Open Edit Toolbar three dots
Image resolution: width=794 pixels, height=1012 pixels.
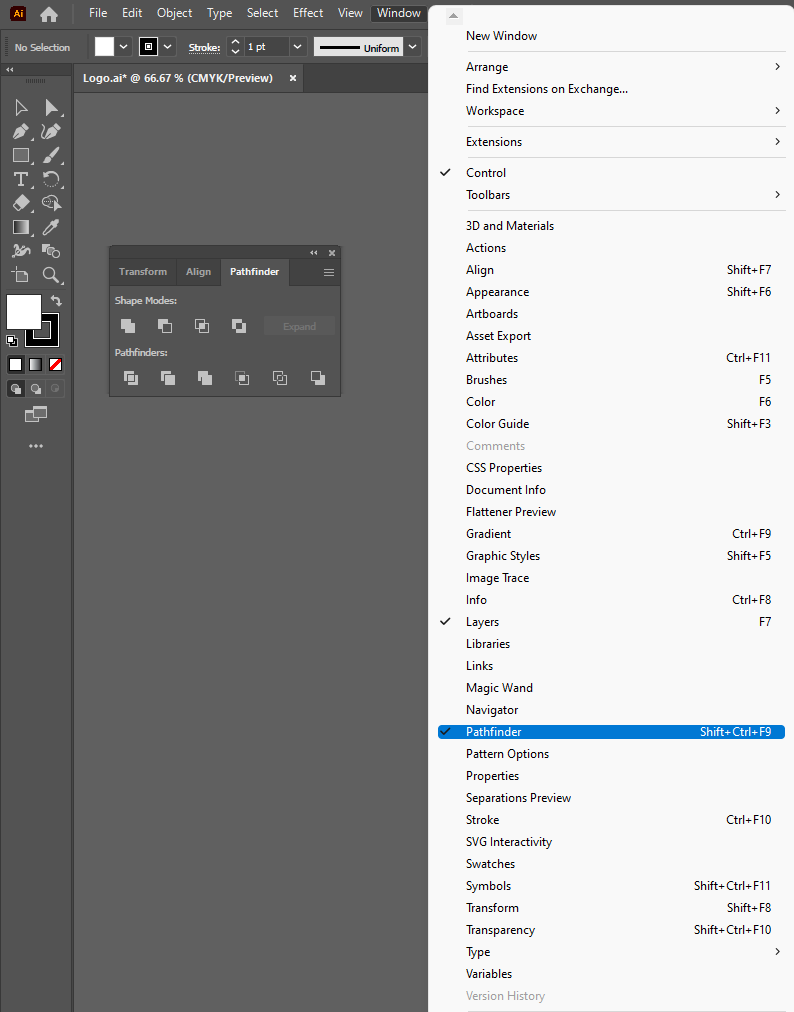(x=36, y=446)
